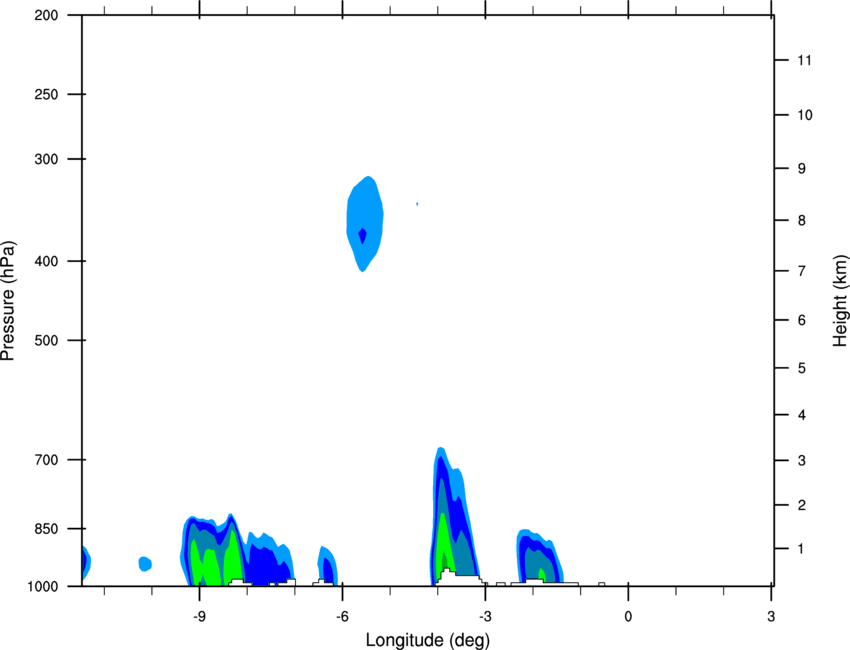Click the 6 km height label
The width and height of the screenshot is (850, 650).
coord(802,320)
